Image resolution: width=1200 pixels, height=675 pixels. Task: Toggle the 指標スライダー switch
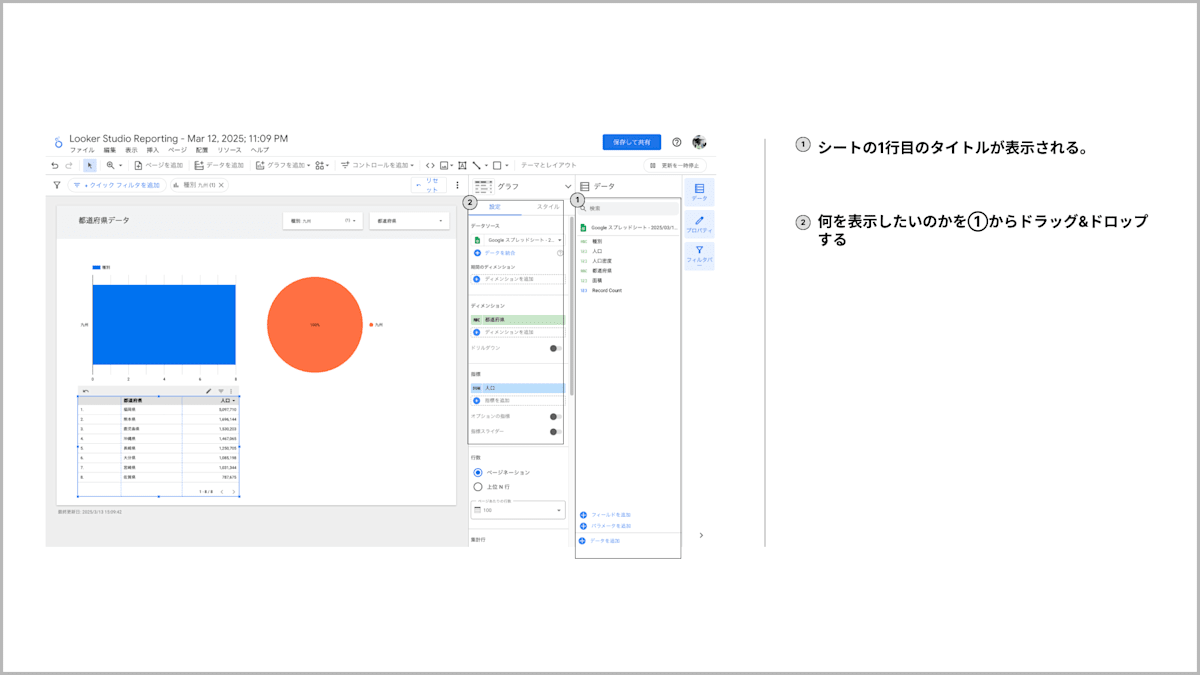[555, 432]
